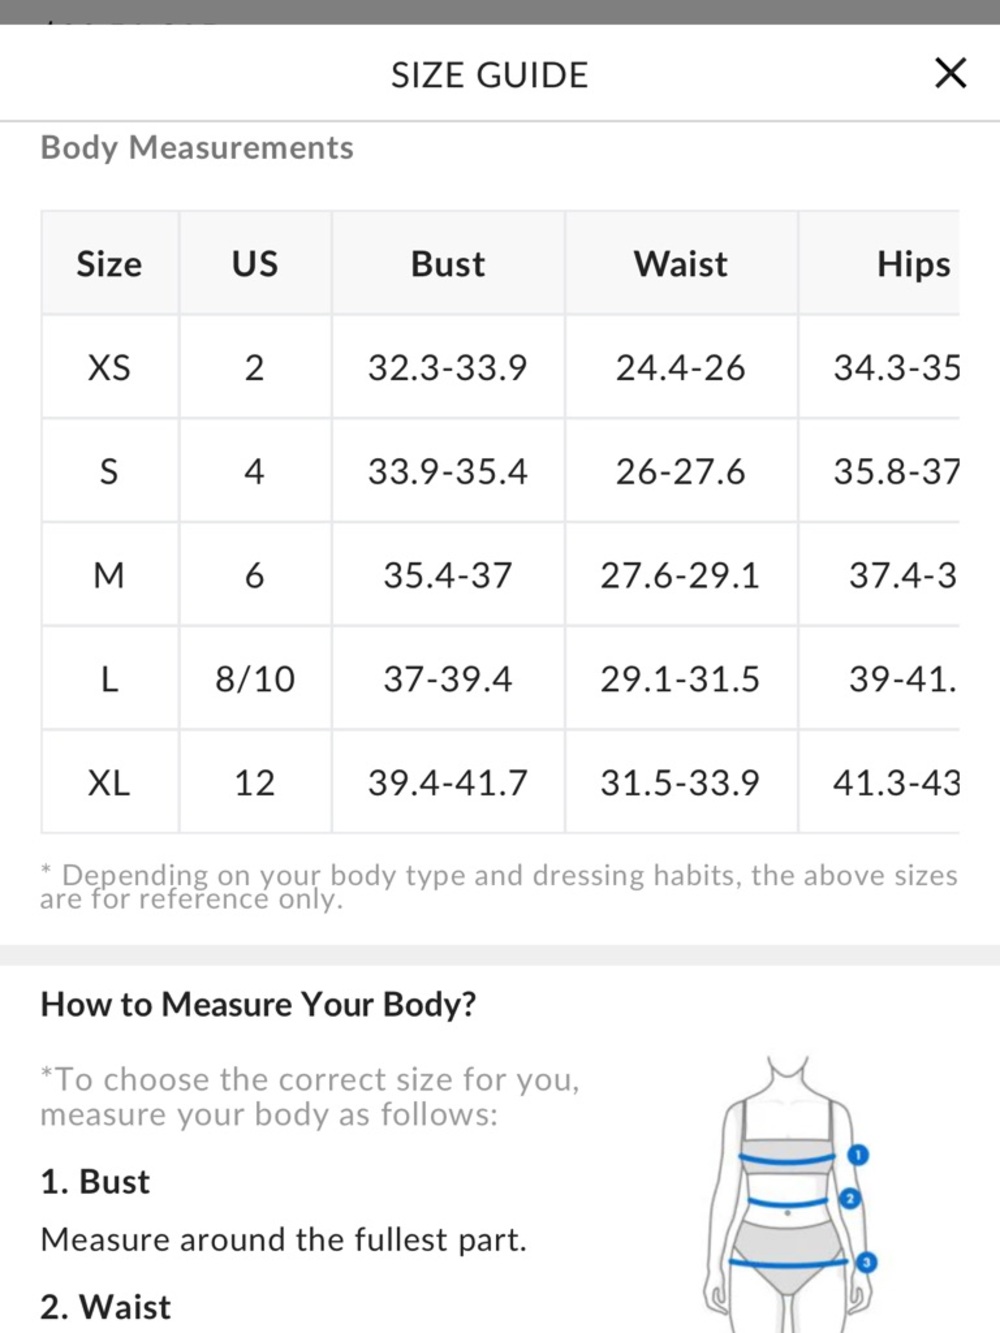This screenshot has width=1000, height=1333.
Task: Click the Size column header
Action: tap(109, 264)
